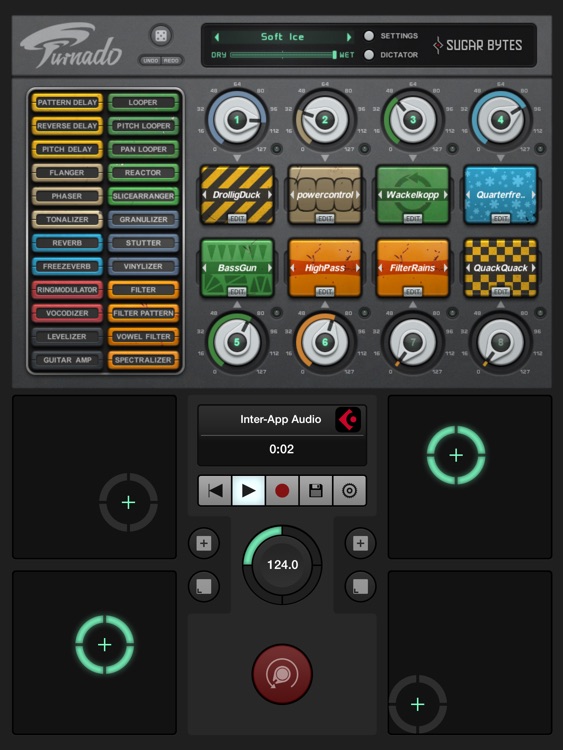Click EDIT on powercontrol slot
The width and height of the screenshot is (563, 750).
(325, 219)
